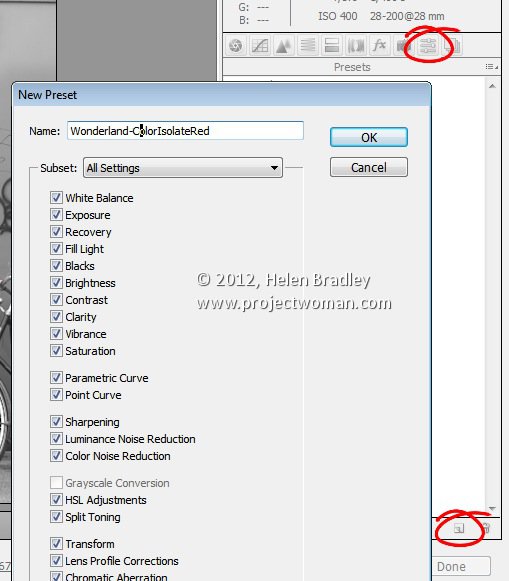Cancel the New Preset dialog
This screenshot has height=581, width=509.
click(369, 167)
